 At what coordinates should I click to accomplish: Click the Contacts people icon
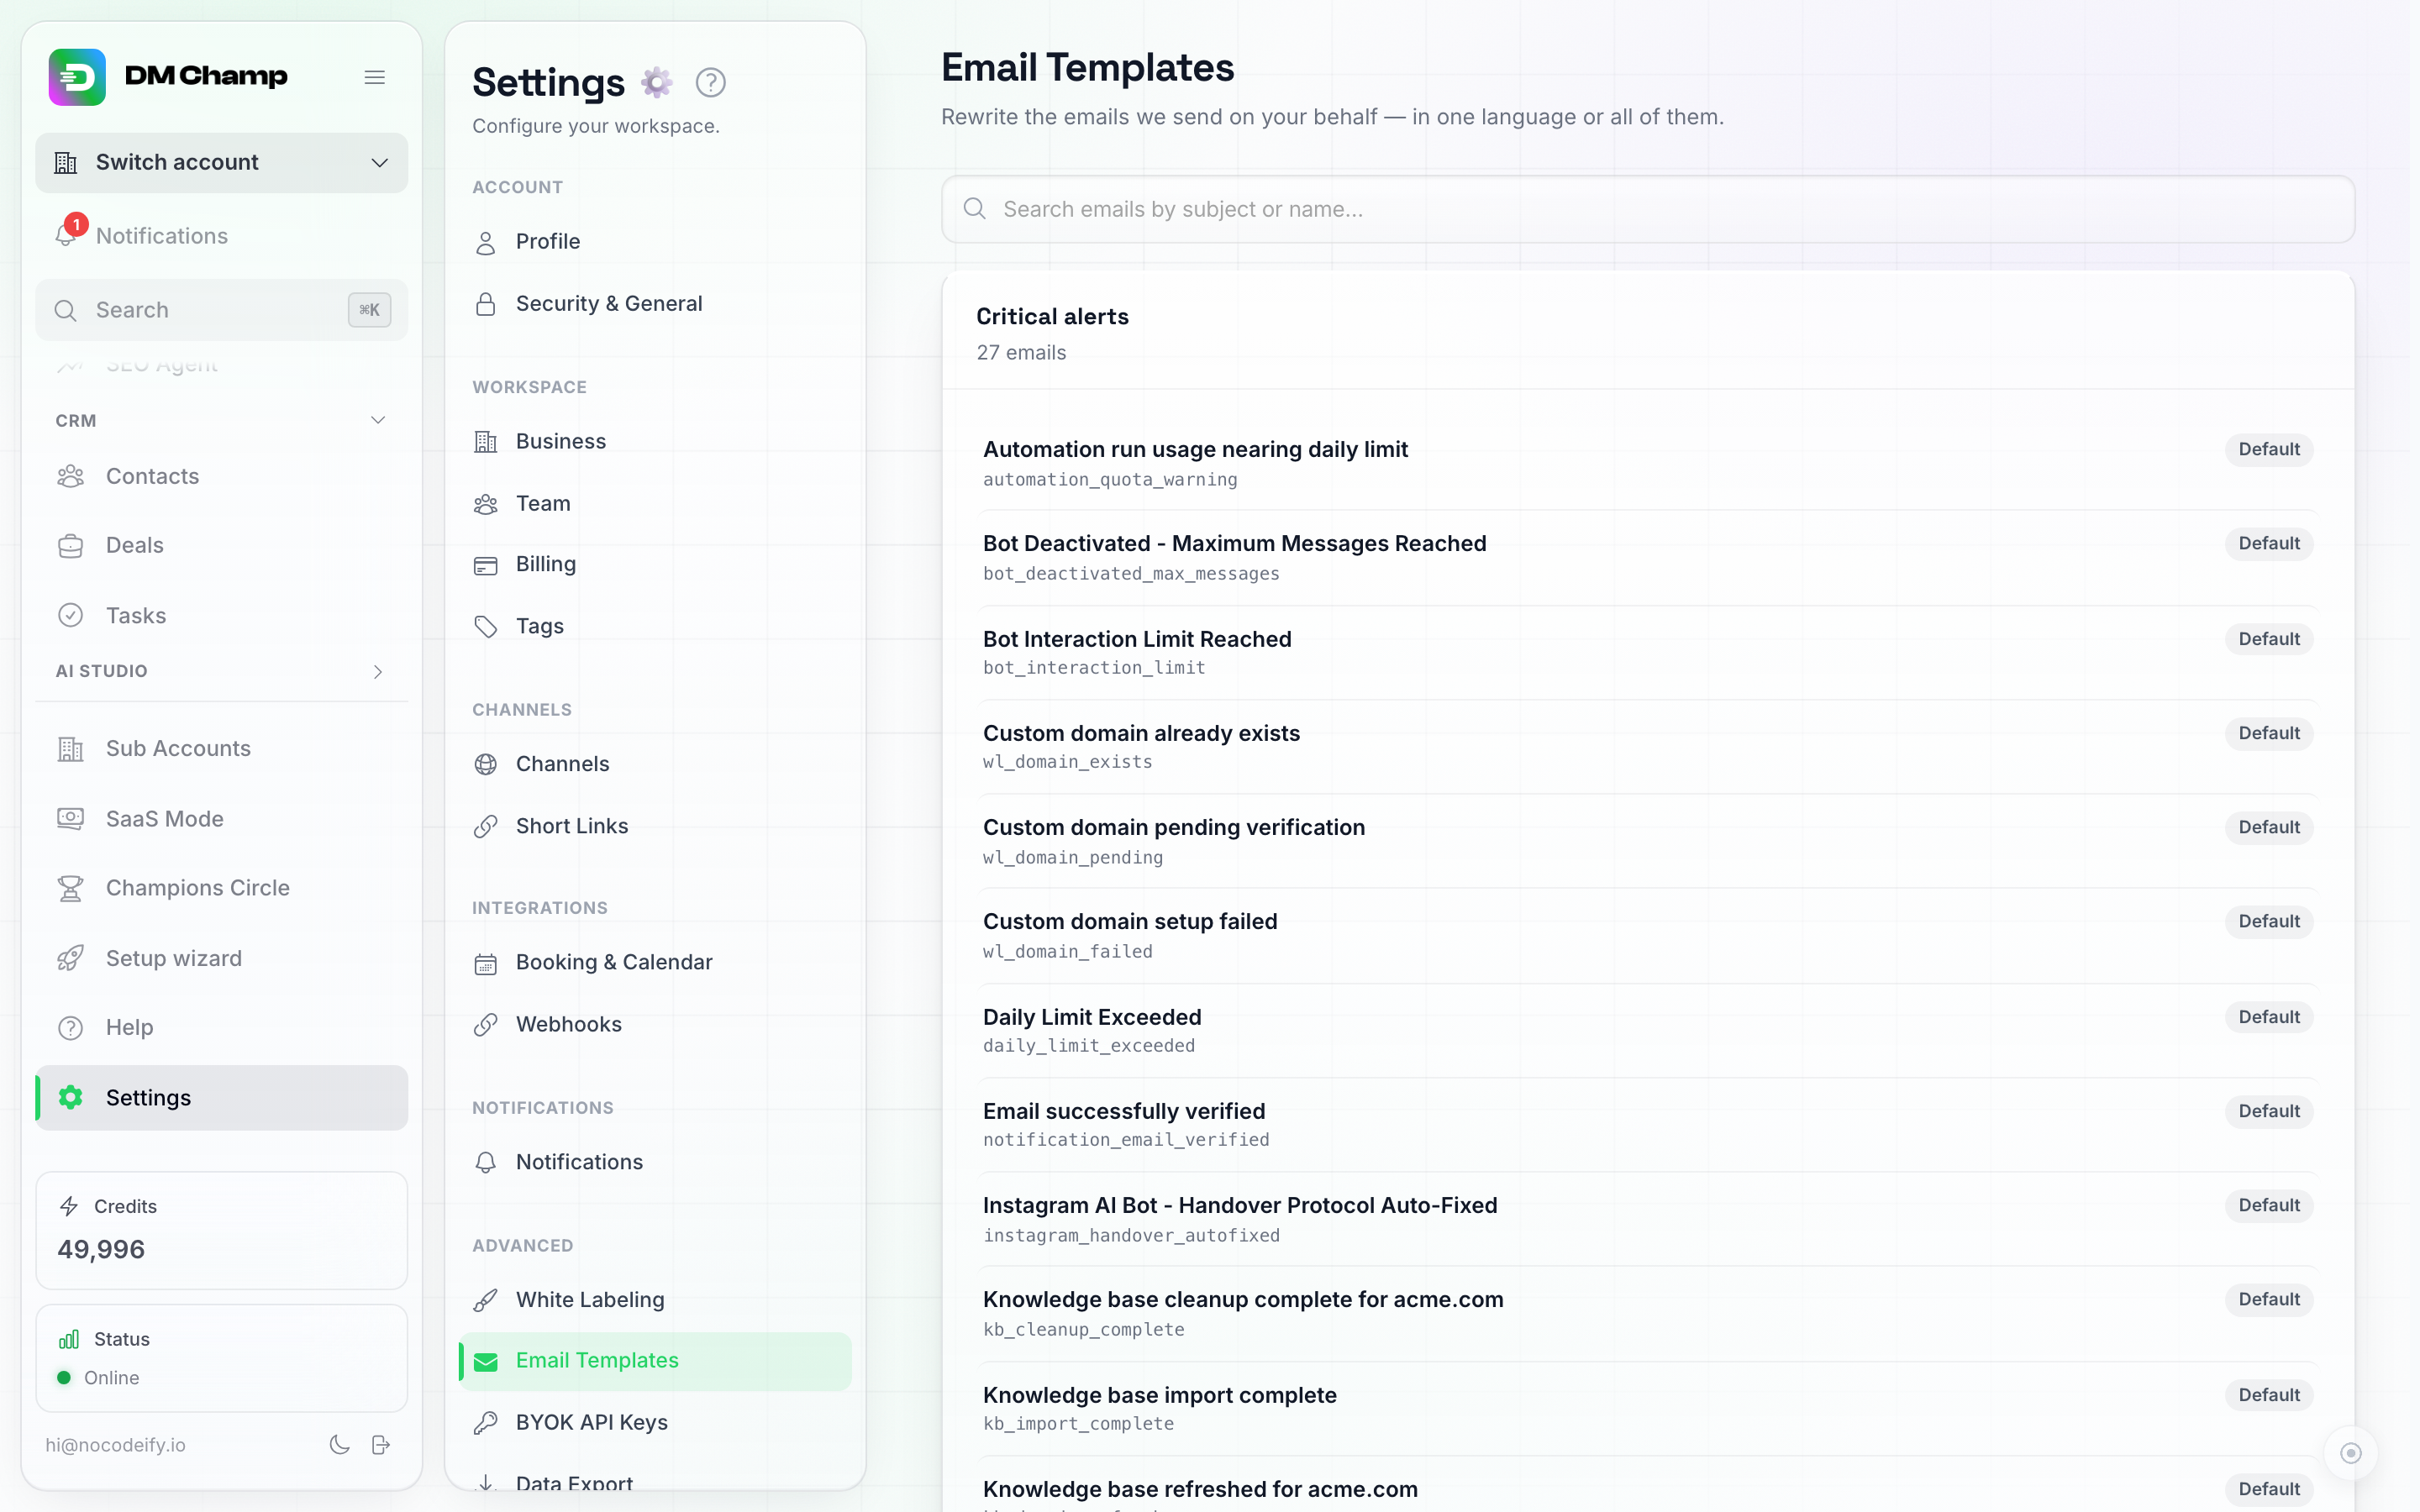[70, 476]
